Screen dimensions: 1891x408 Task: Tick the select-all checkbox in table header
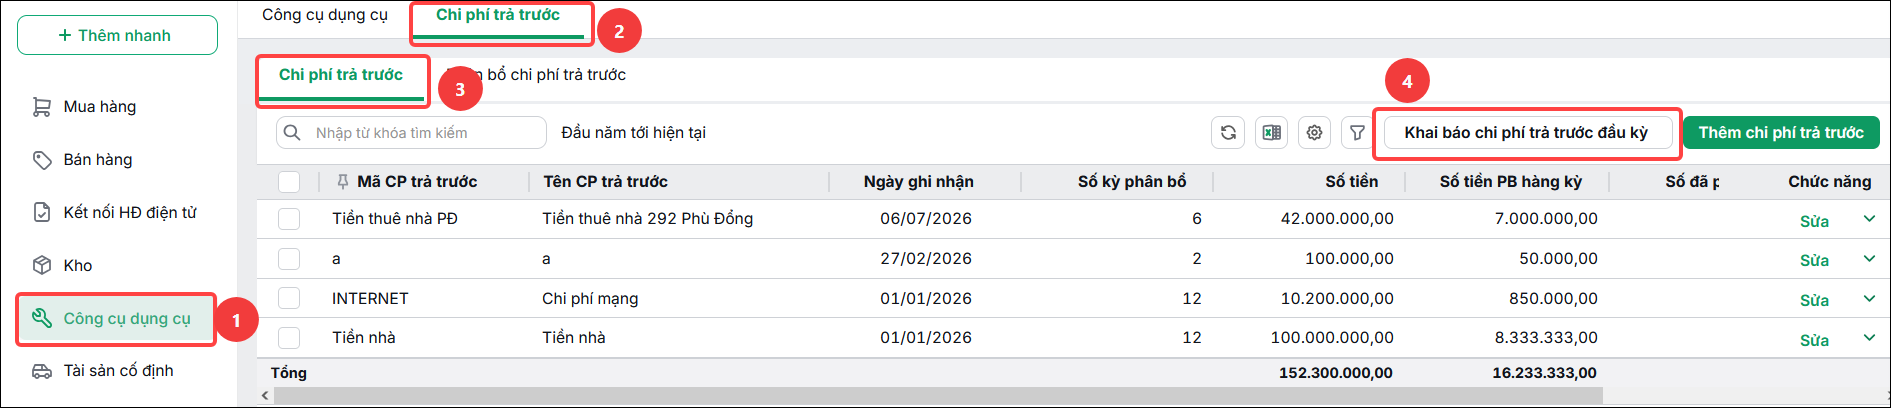(x=289, y=182)
